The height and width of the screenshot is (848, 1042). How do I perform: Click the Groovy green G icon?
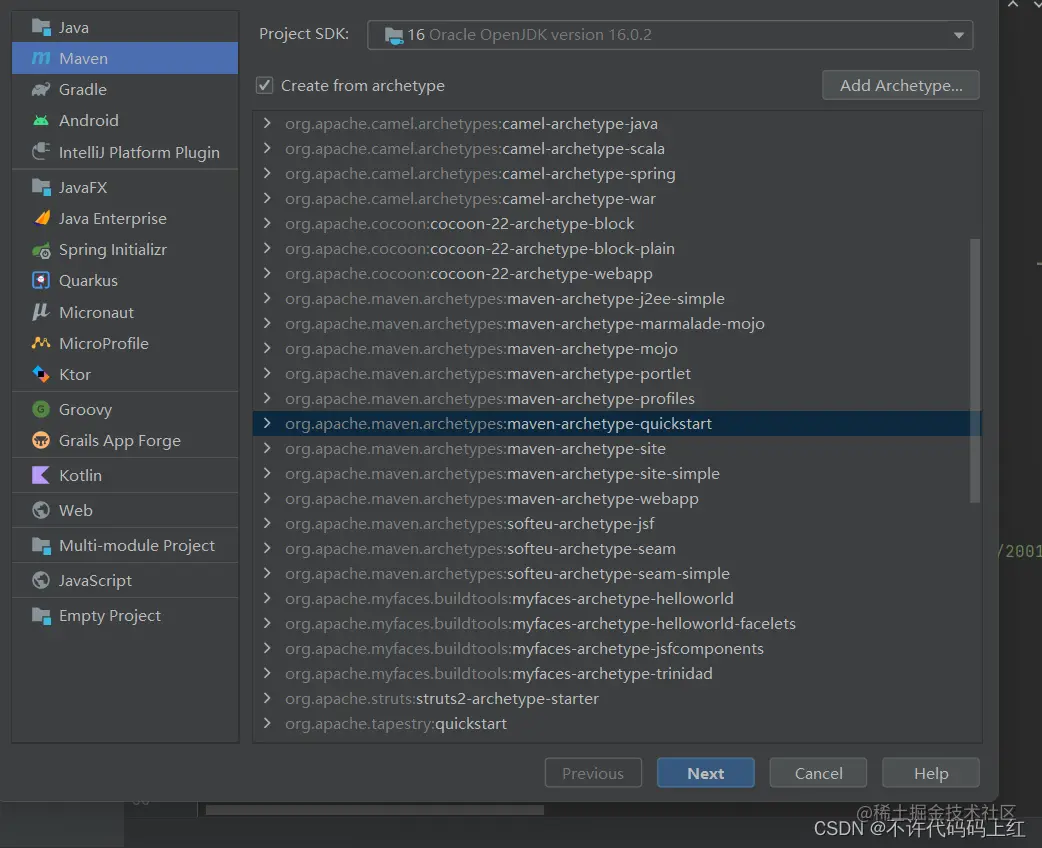(x=41, y=409)
